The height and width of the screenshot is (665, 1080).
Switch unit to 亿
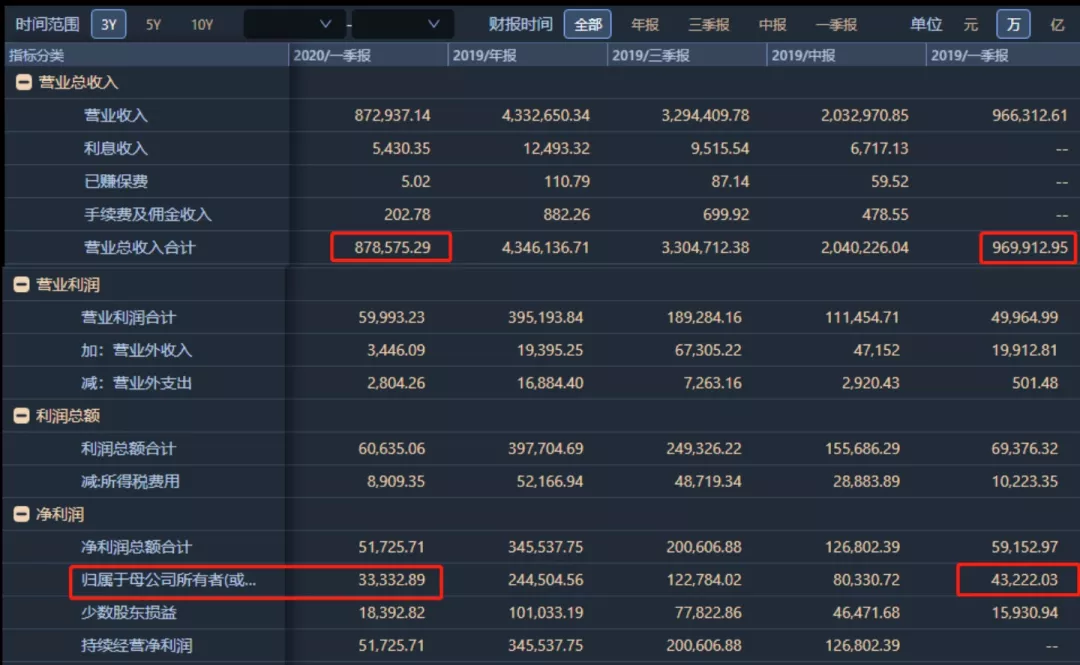tap(1057, 24)
